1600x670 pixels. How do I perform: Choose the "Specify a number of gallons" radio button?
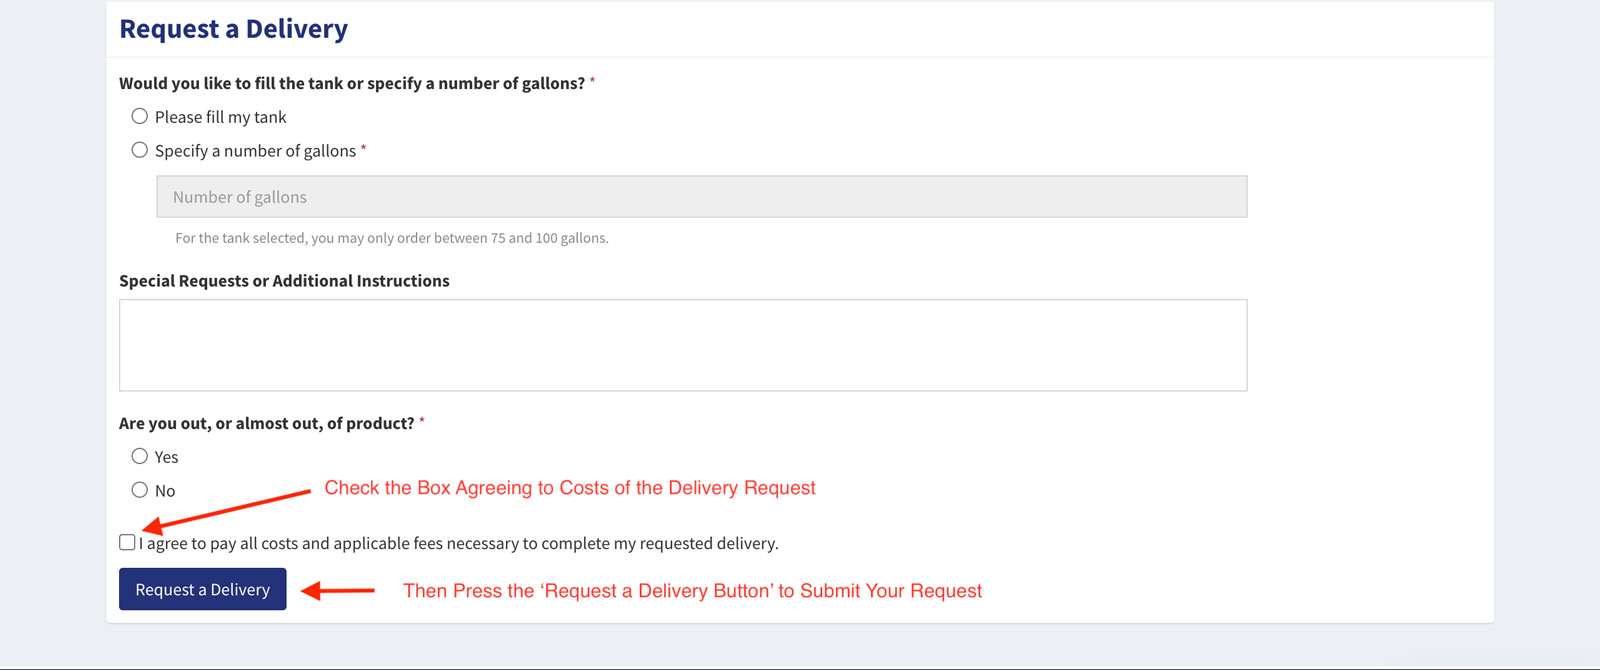[139, 150]
